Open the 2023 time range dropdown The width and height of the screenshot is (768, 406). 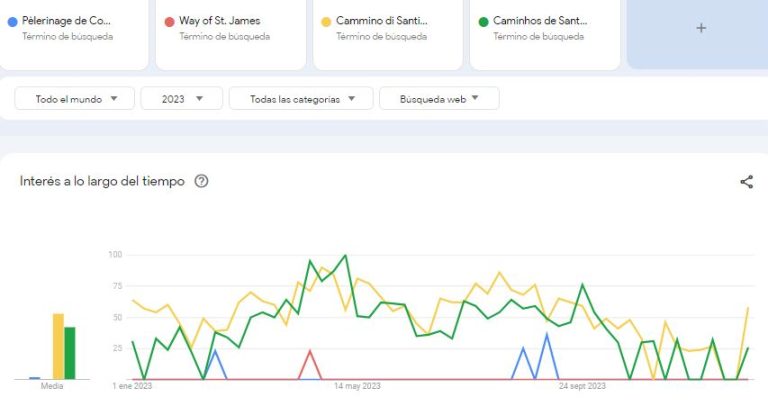pyautogui.click(x=182, y=98)
